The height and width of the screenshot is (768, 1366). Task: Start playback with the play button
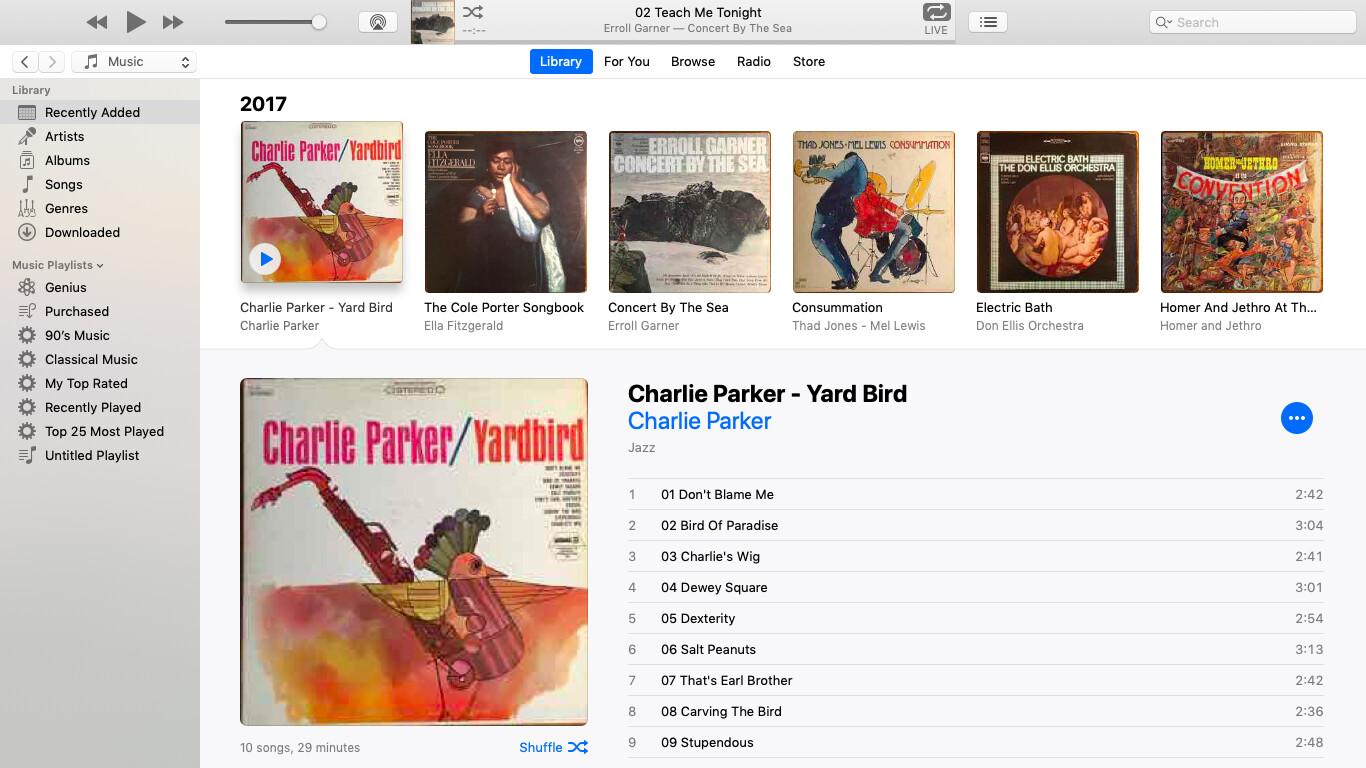[x=136, y=22]
